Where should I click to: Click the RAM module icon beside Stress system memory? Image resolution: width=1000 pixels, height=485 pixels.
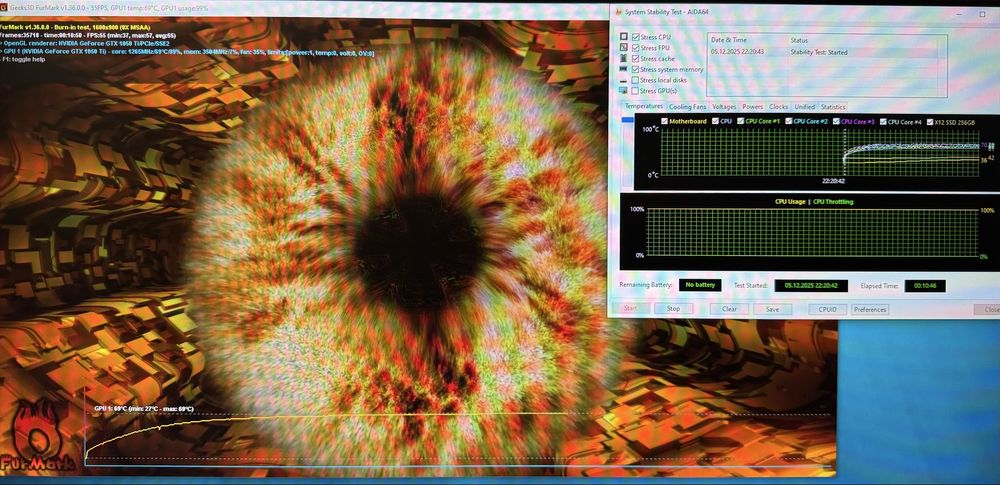coord(624,70)
